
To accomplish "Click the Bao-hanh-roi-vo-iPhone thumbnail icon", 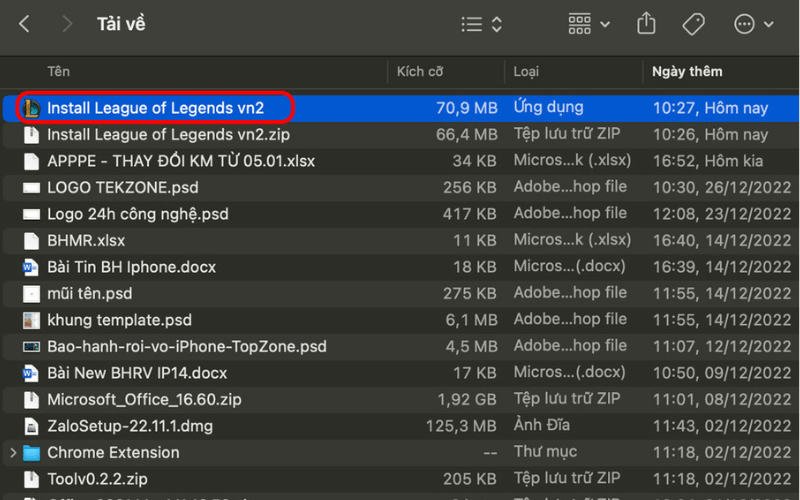I will pos(31,347).
